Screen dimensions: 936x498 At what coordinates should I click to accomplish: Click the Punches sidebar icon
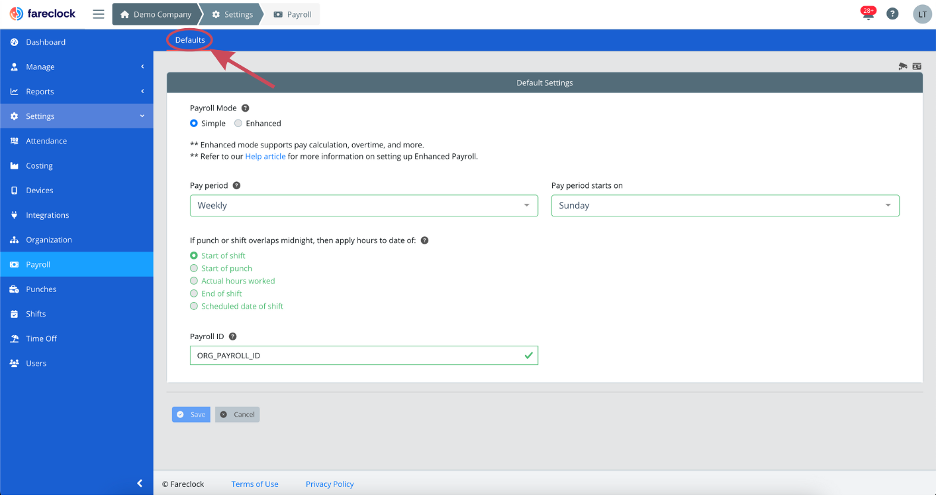pos(14,289)
